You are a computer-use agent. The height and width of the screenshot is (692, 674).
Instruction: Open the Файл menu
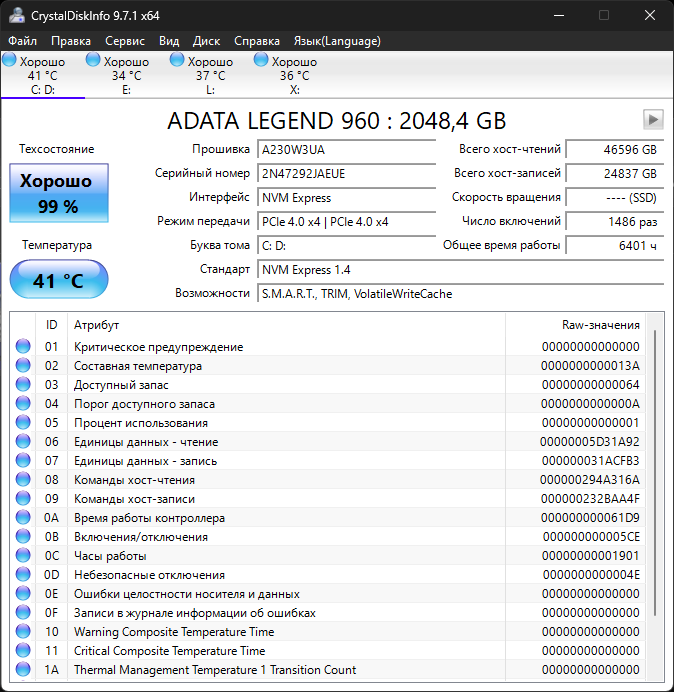[x=22, y=41]
